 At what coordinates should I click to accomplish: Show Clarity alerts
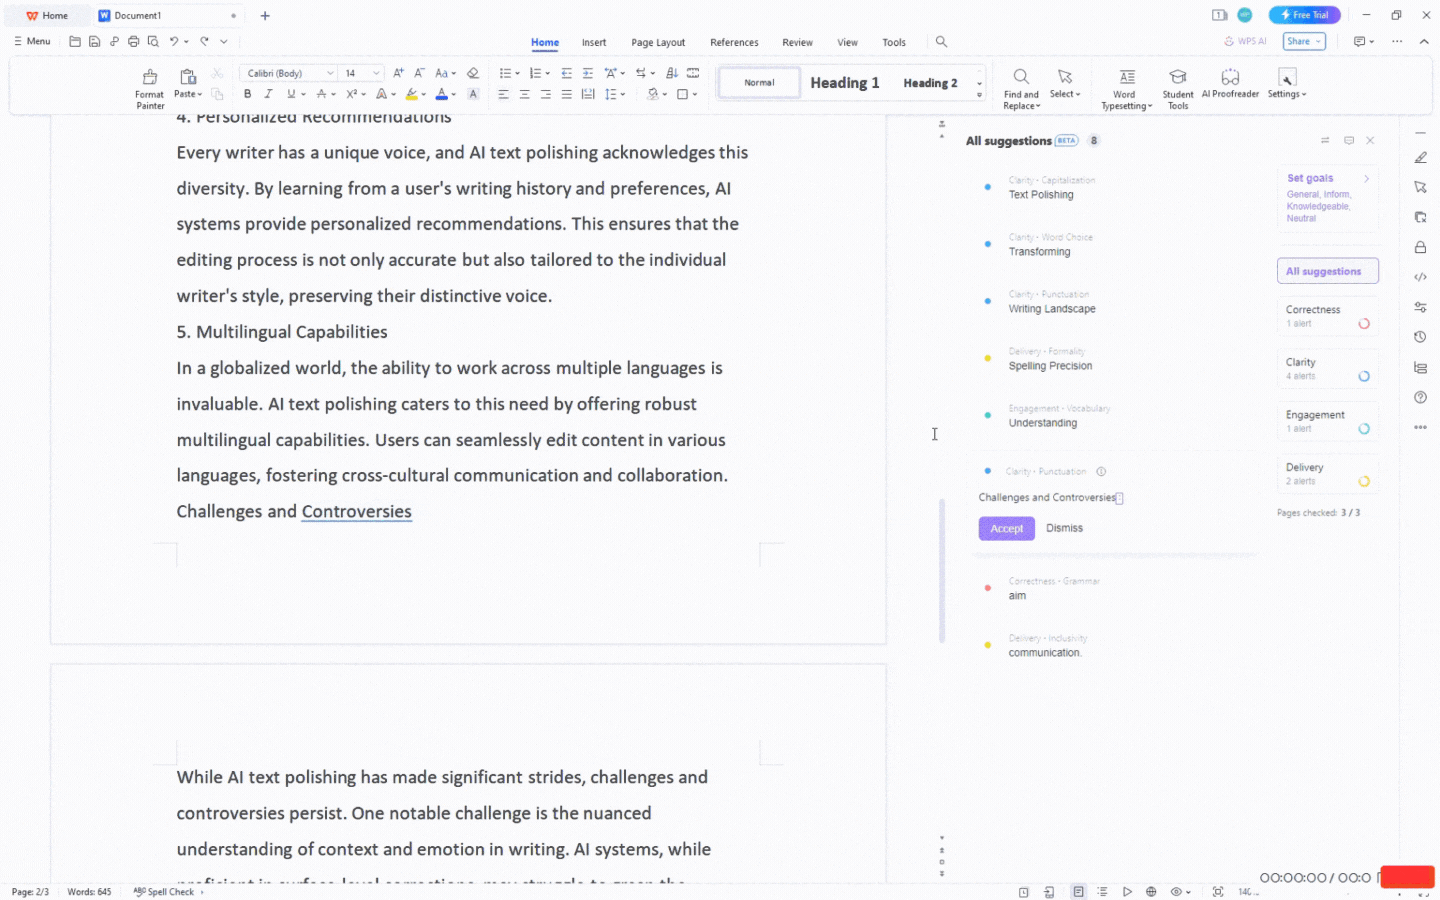pos(1328,369)
